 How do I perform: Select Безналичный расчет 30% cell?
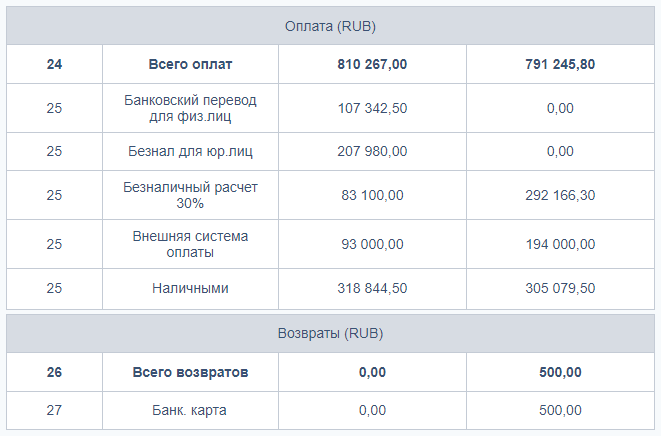click(190, 195)
